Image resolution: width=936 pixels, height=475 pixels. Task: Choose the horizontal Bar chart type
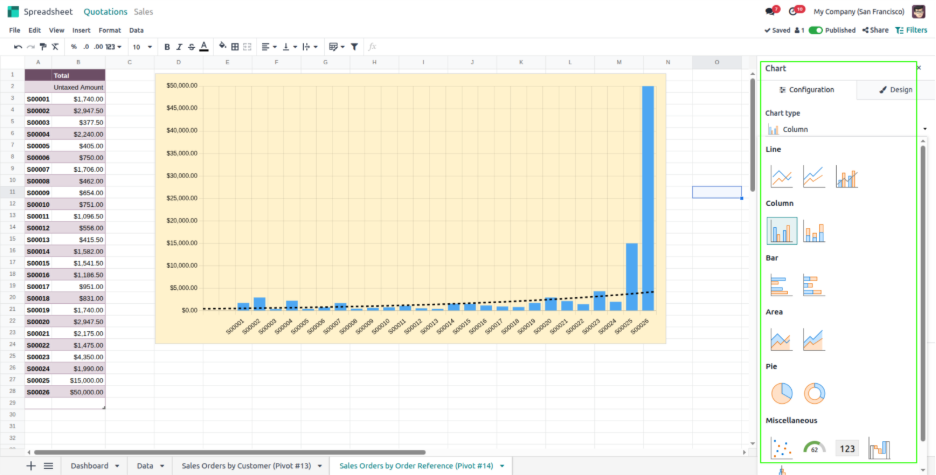tap(781, 285)
